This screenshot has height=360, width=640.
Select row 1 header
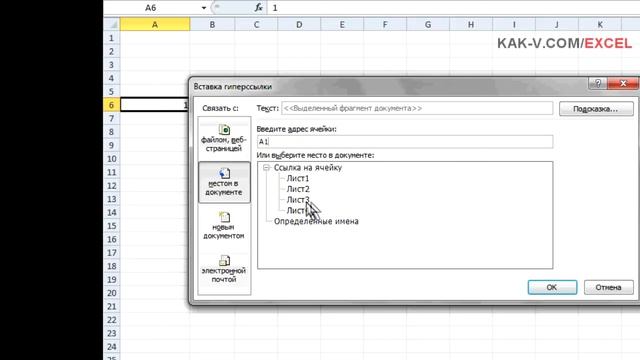pos(112,38)
